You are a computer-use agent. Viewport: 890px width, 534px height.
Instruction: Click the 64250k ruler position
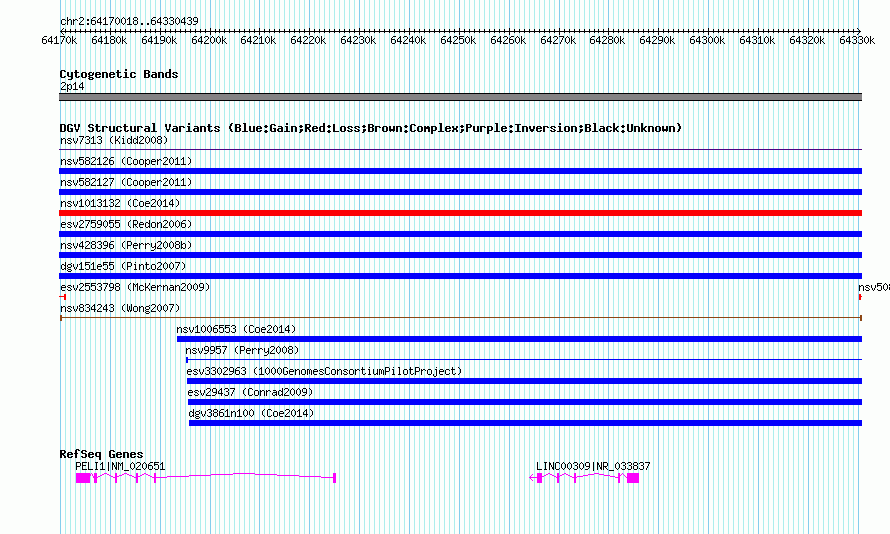[x=458, y=40]
